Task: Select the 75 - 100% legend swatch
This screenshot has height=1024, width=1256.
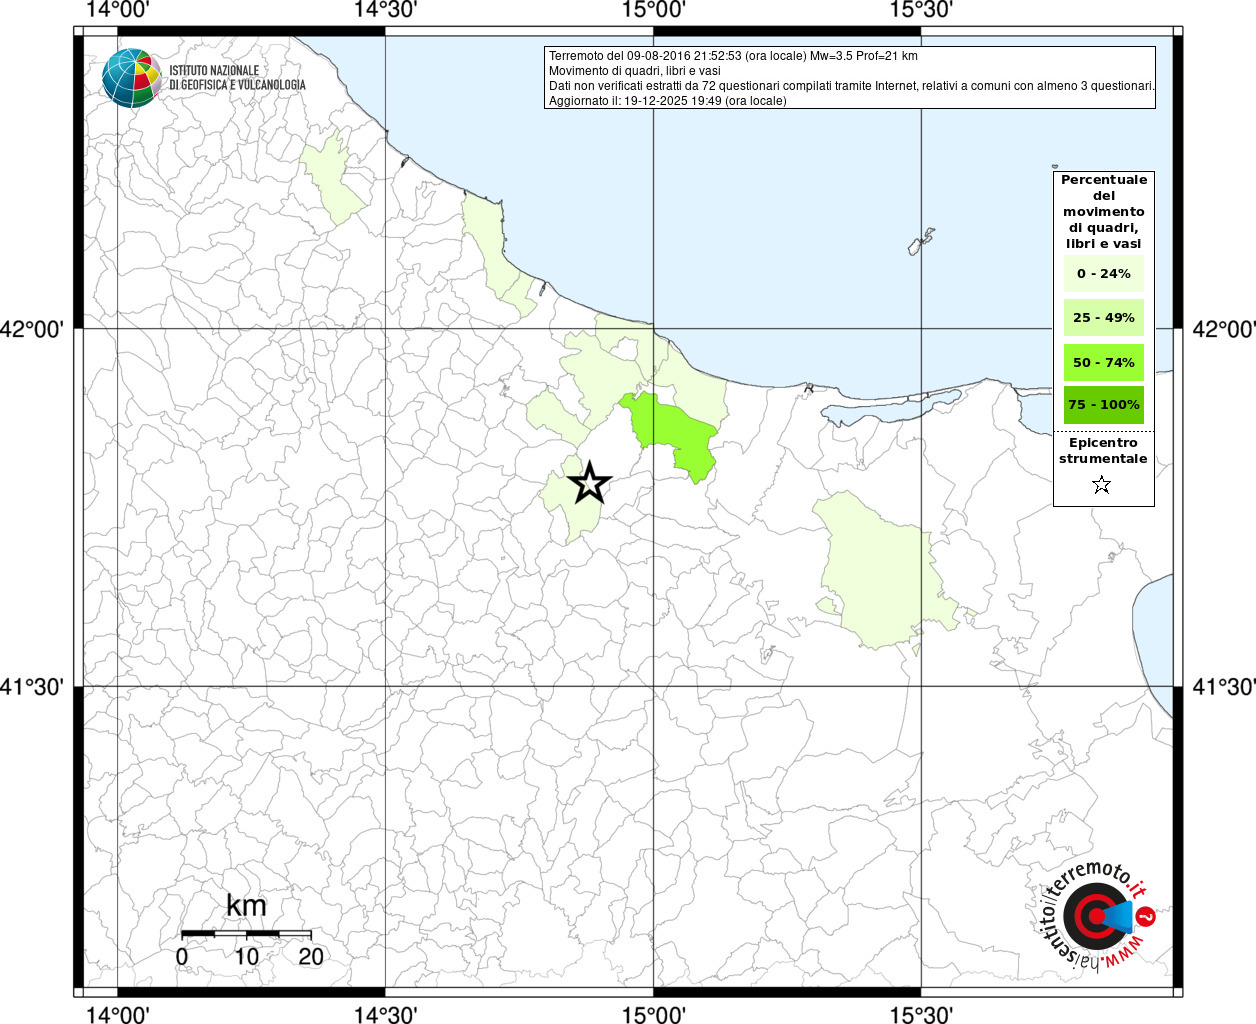Action: [1103, 405]
